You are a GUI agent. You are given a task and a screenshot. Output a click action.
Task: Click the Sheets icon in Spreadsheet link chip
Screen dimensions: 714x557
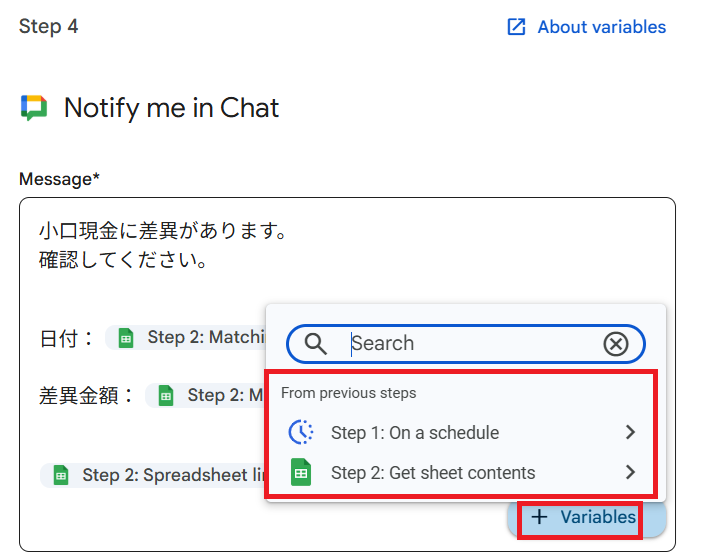coord(61,475)
